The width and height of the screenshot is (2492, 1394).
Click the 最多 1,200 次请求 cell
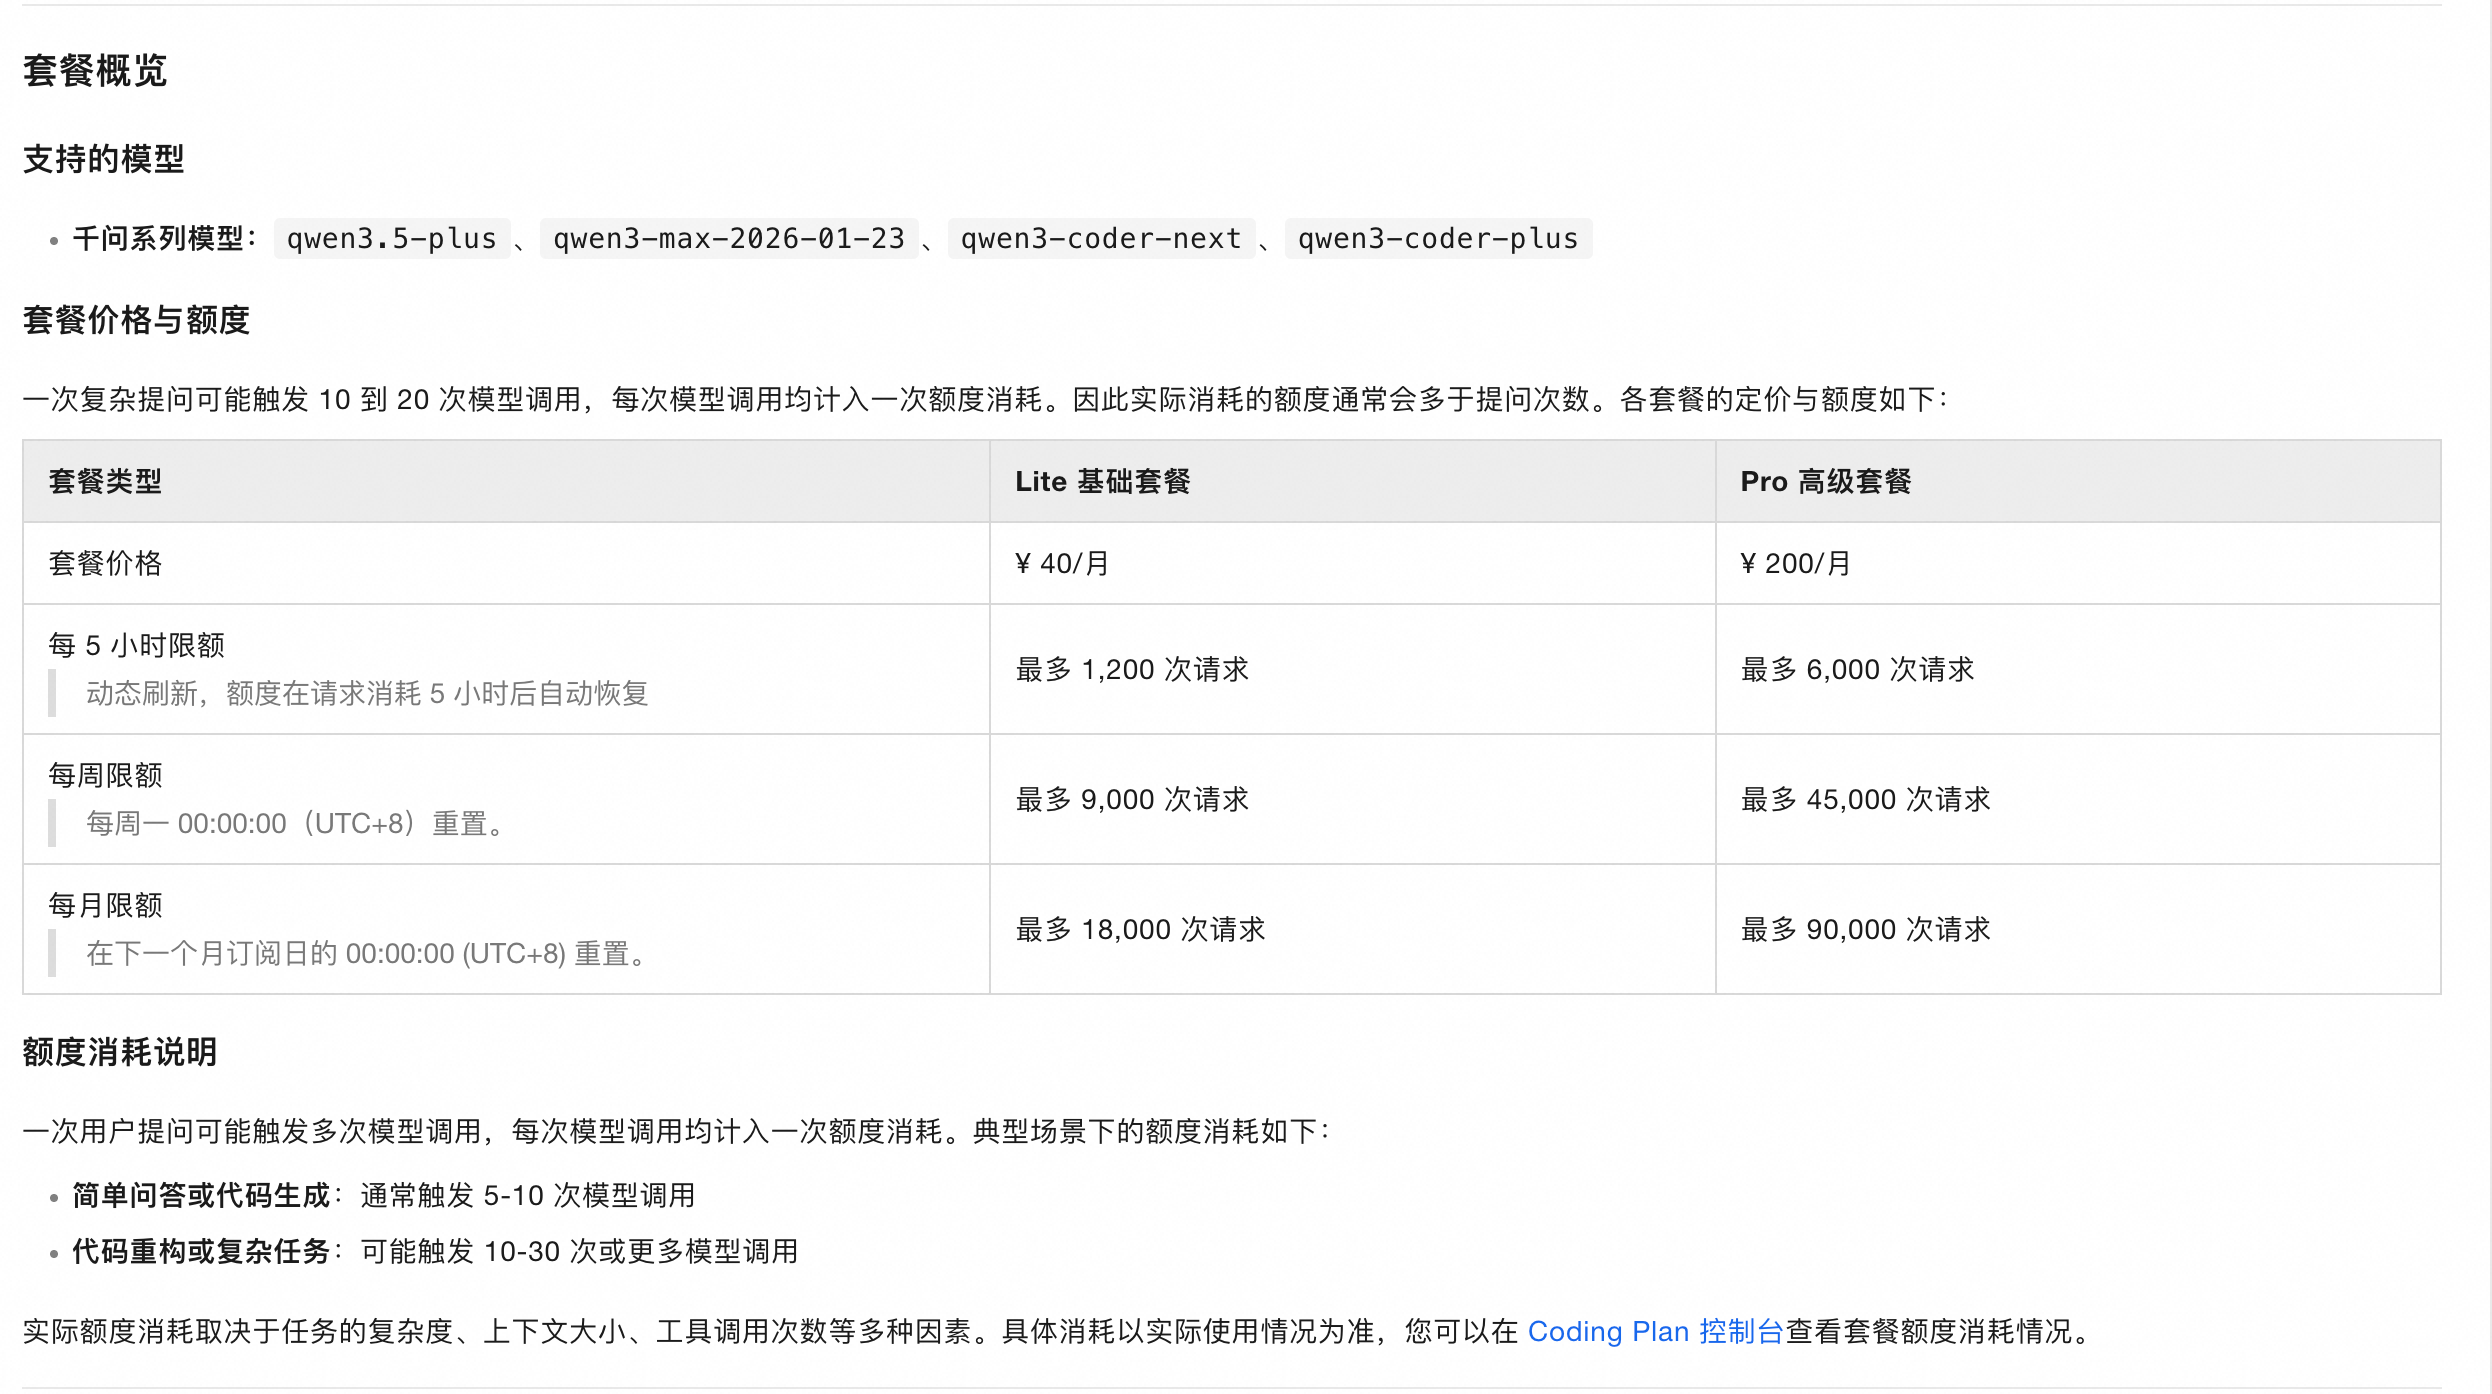1132,669
